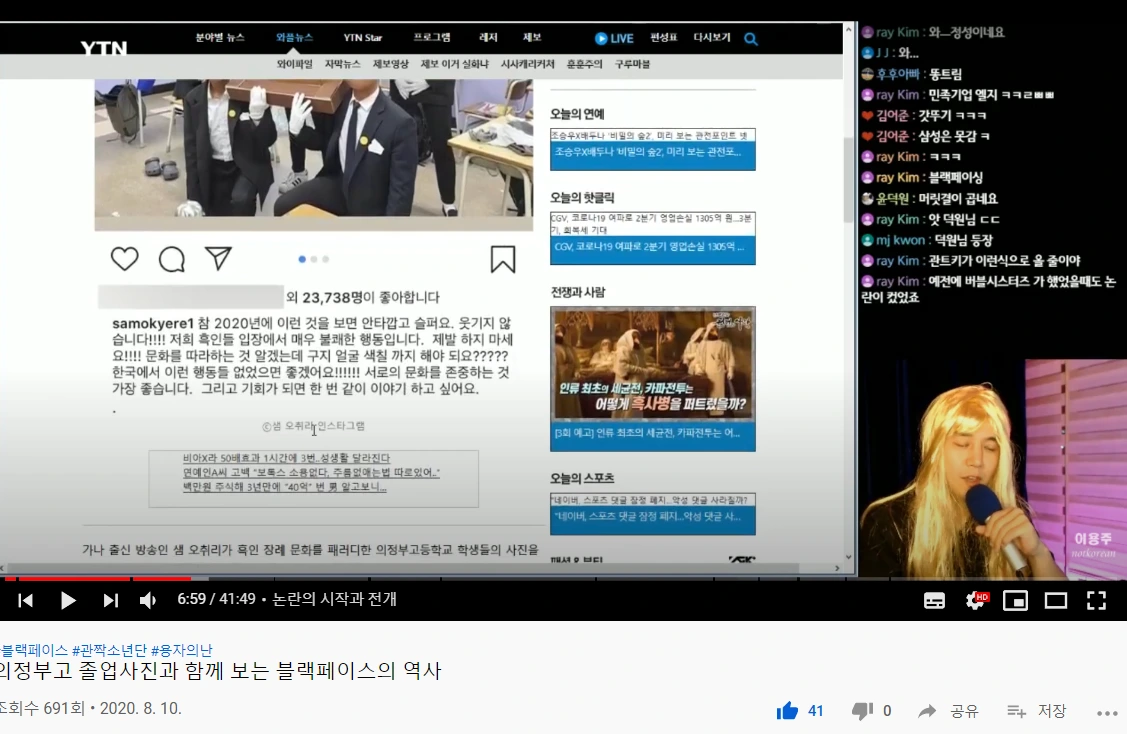Open 비아X라 50배효과 ad link
Screen dimensions: 1127x734
click(286, 458)
